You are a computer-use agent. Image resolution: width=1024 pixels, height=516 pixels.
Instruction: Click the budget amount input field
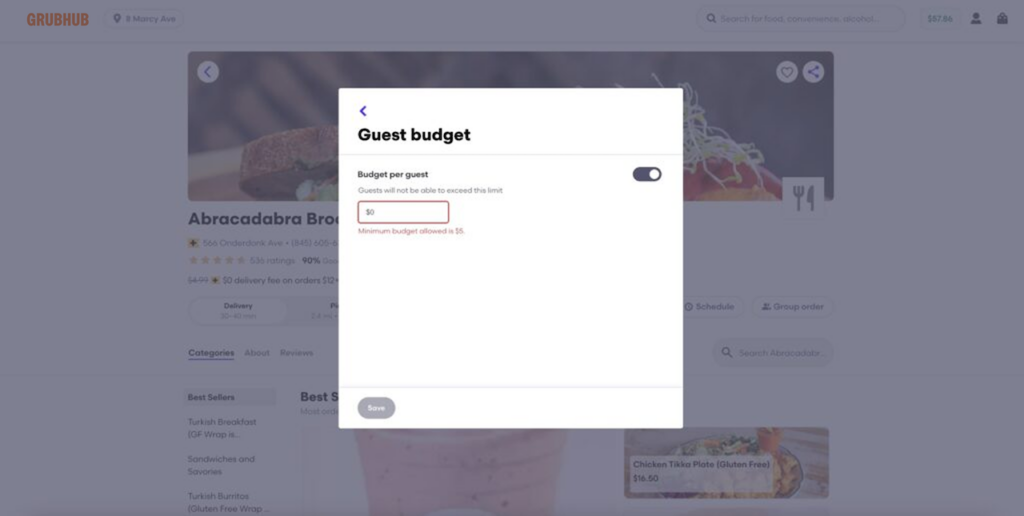tap(403, 212)
